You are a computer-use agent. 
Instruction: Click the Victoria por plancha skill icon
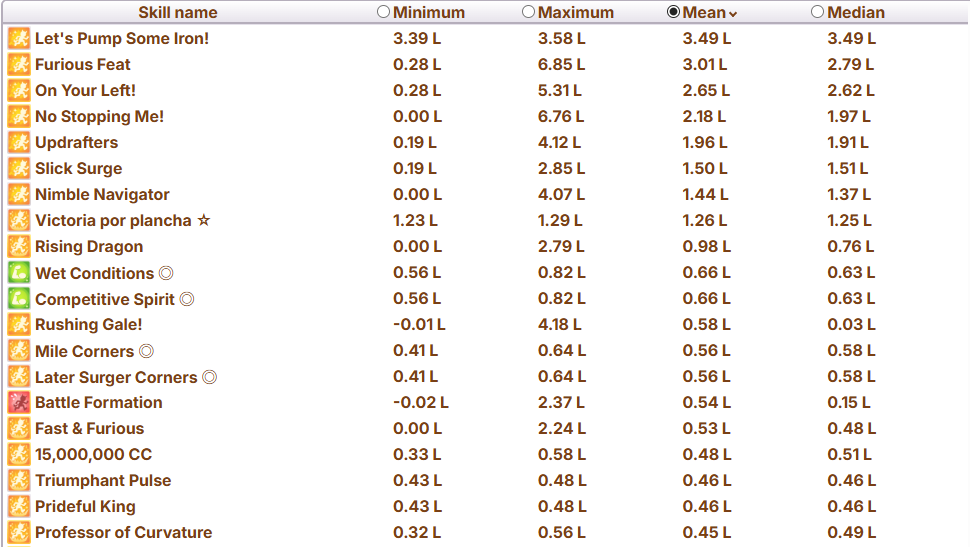19,220
